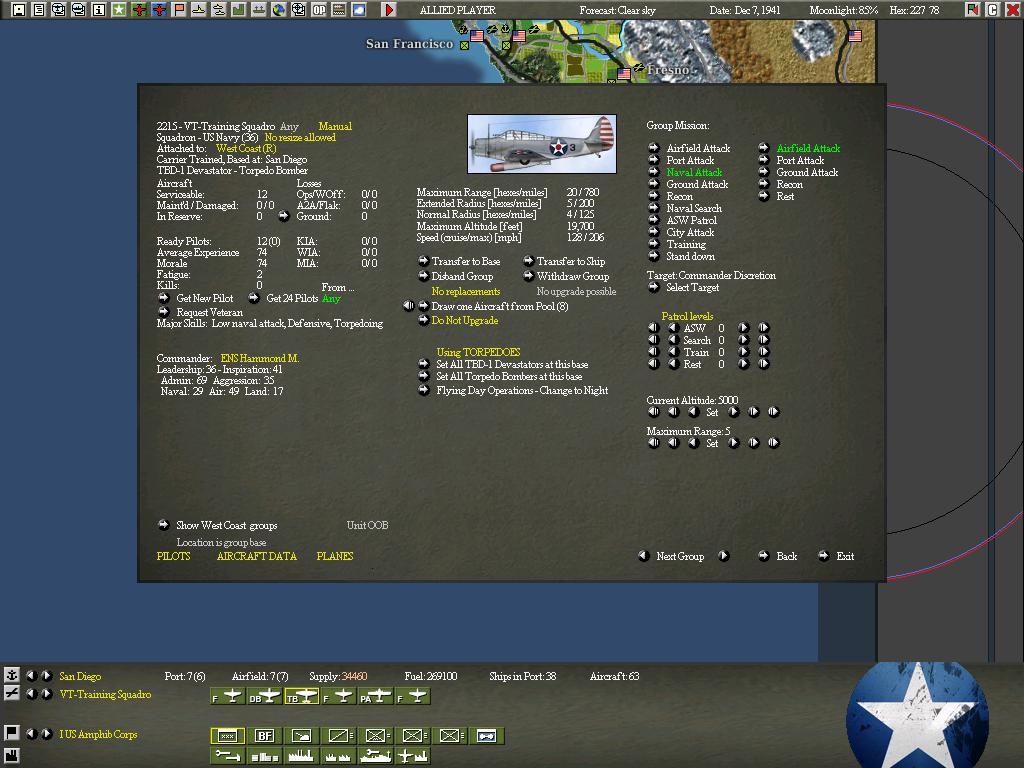The height and width of the screenshot is (768, 1024).
Task: Click the cloud weather toolbar icon
Action: [x=359, y=10]
